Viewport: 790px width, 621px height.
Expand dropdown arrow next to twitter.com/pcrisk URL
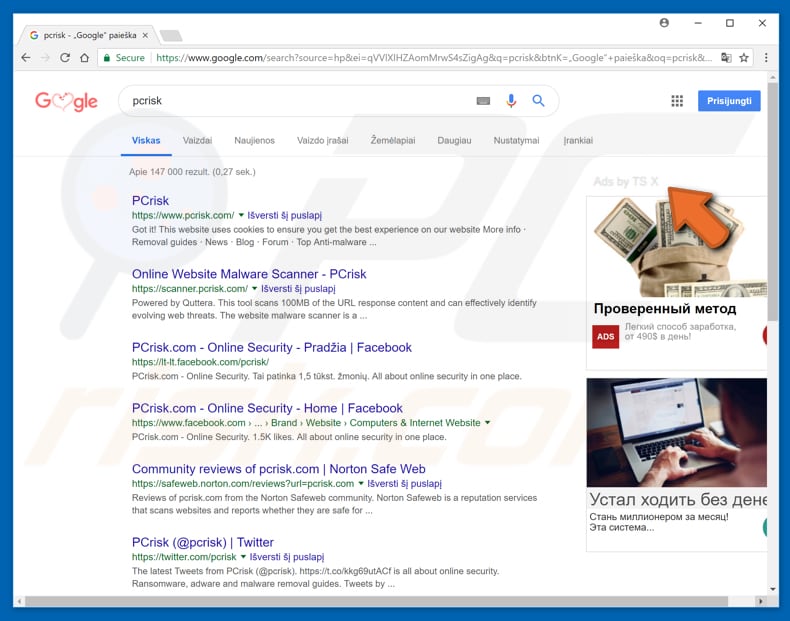(x=243, y=557)
